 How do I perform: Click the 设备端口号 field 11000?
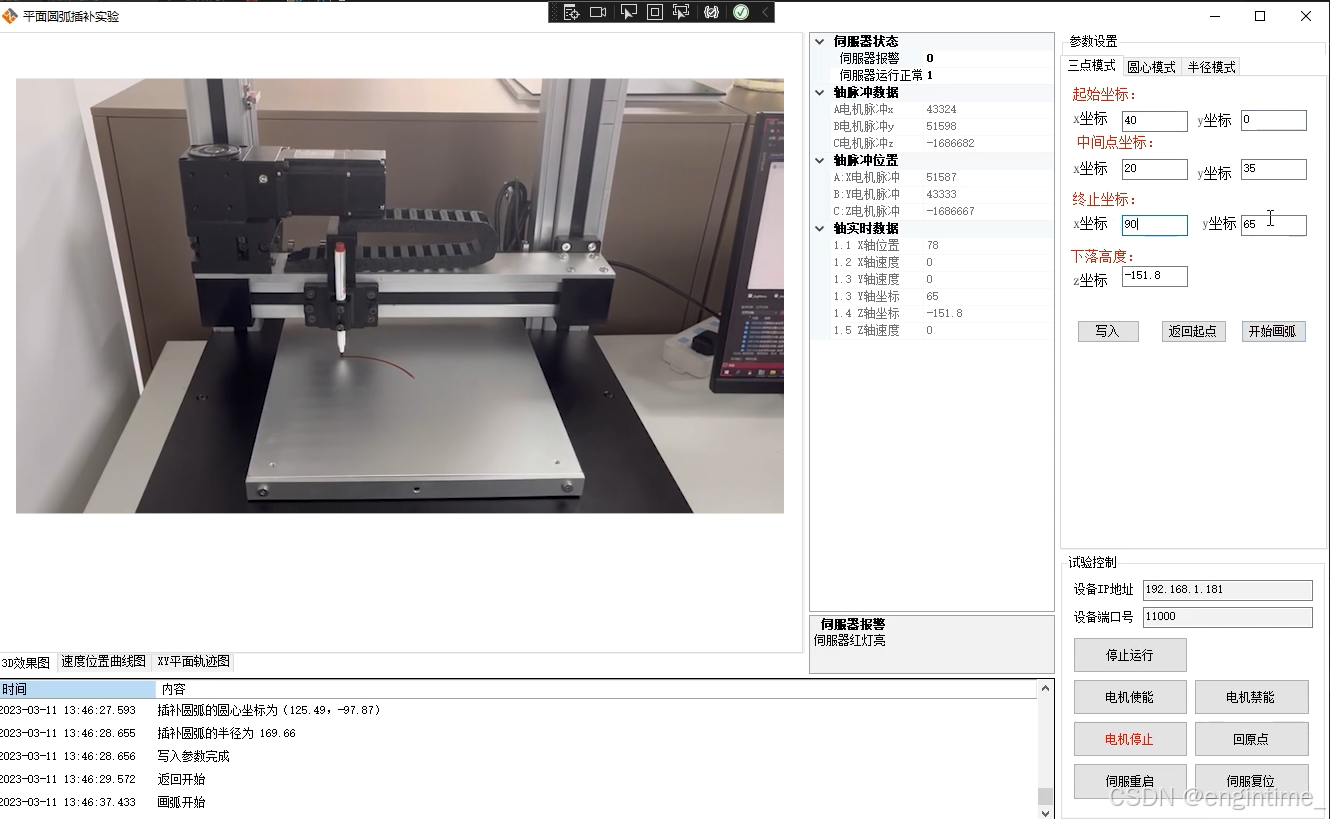coord(1227,617)
